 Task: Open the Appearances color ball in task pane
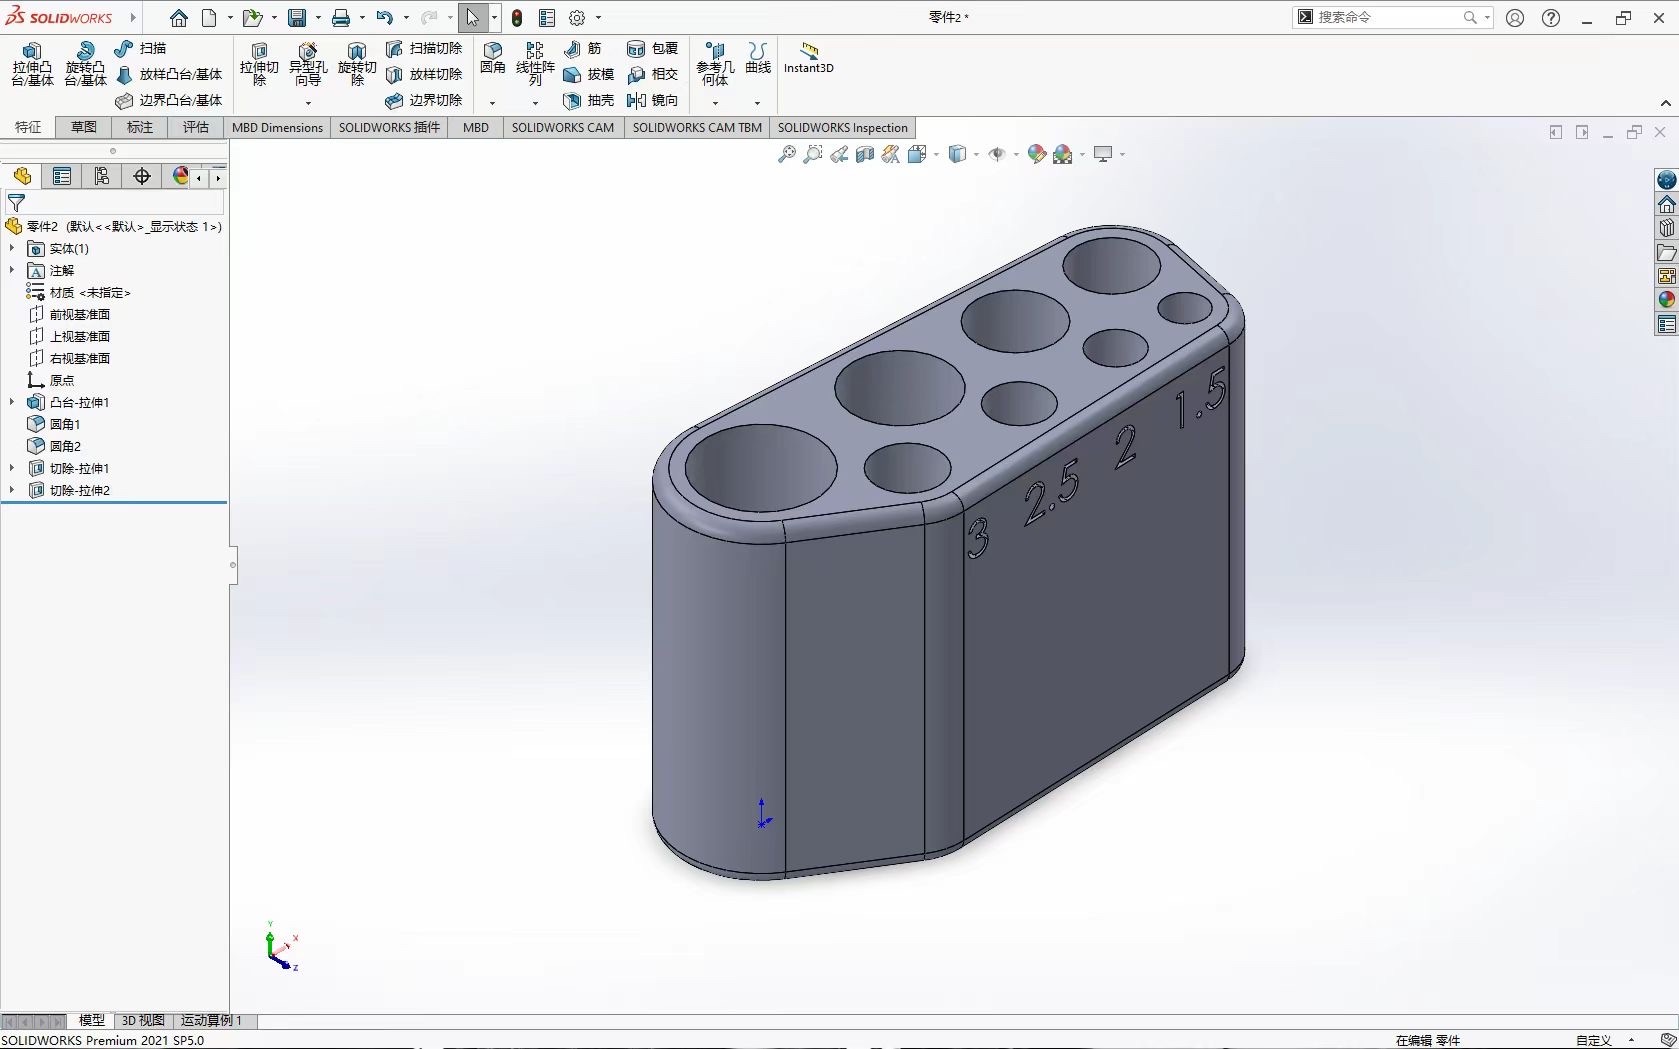tap(1666, 300)
